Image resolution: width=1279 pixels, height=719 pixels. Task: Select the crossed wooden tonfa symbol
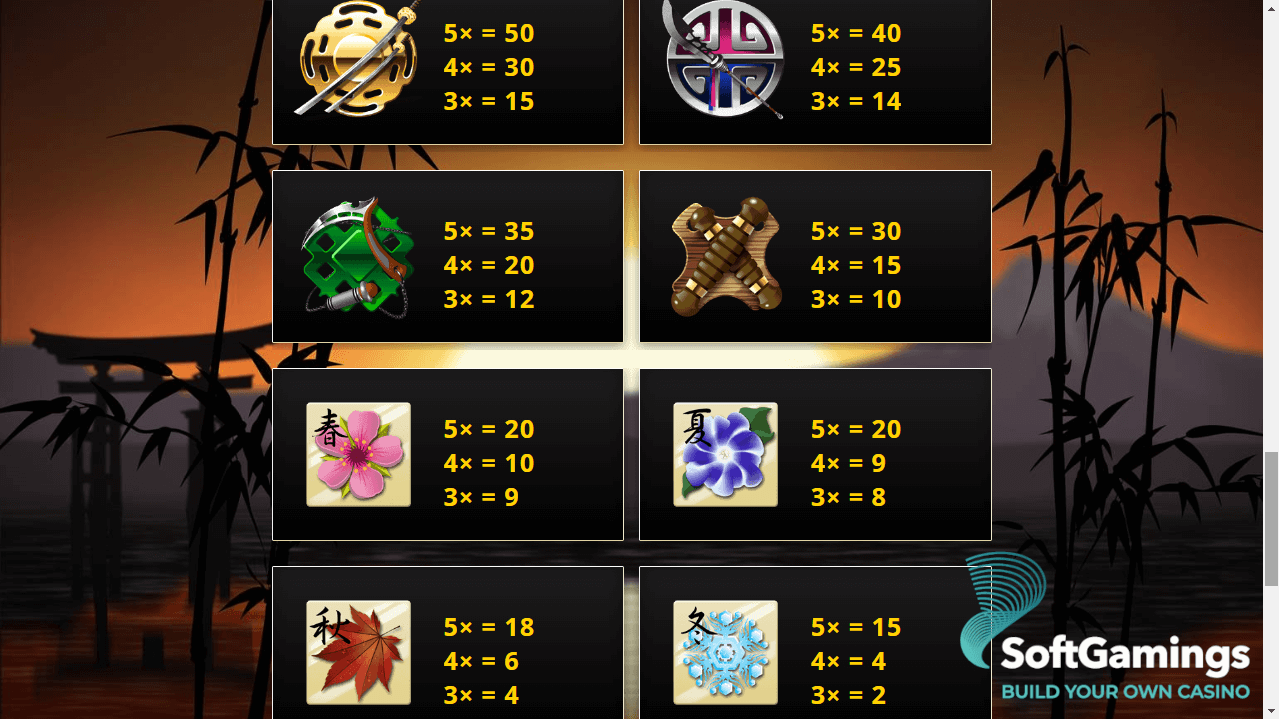(726, 257)
